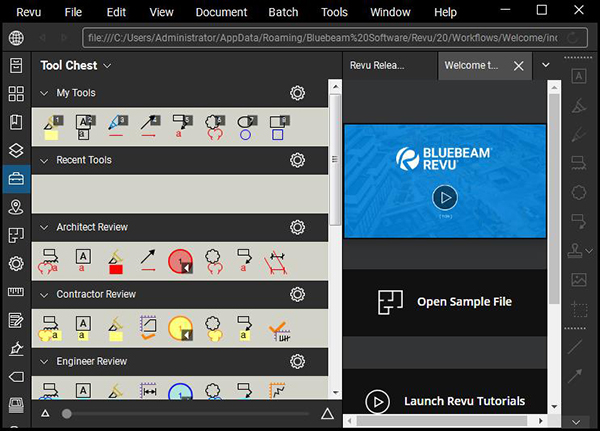This screenshot has height=431, width=600.
Task: Open Recent Tools settings gear
Action: tap(297, 160)
